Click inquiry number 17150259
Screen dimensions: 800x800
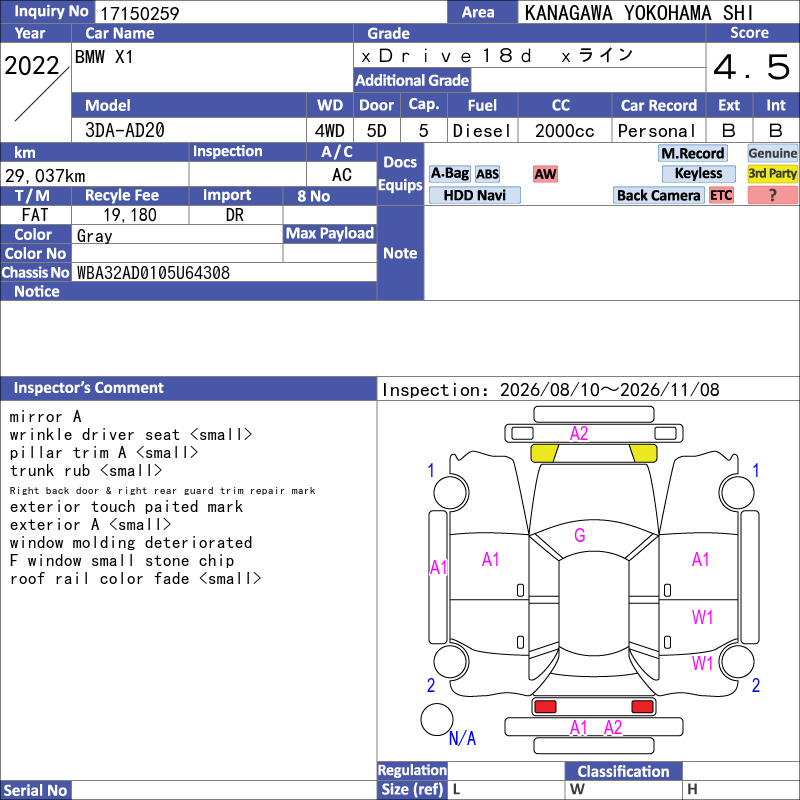tap(139, 13)
